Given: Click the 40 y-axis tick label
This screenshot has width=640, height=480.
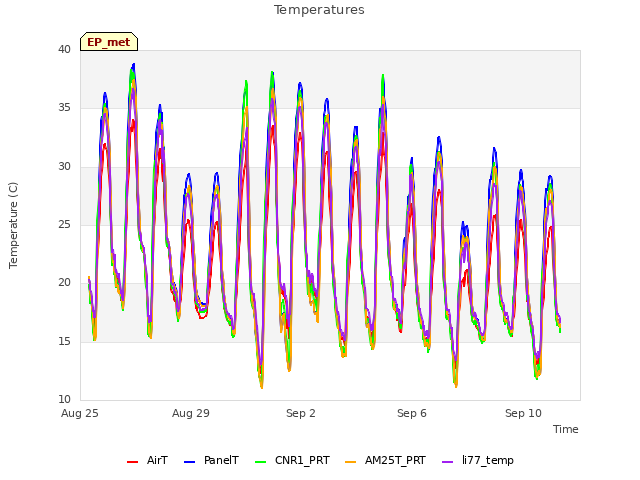Looking at the screenshot, I should coord(64,49).
